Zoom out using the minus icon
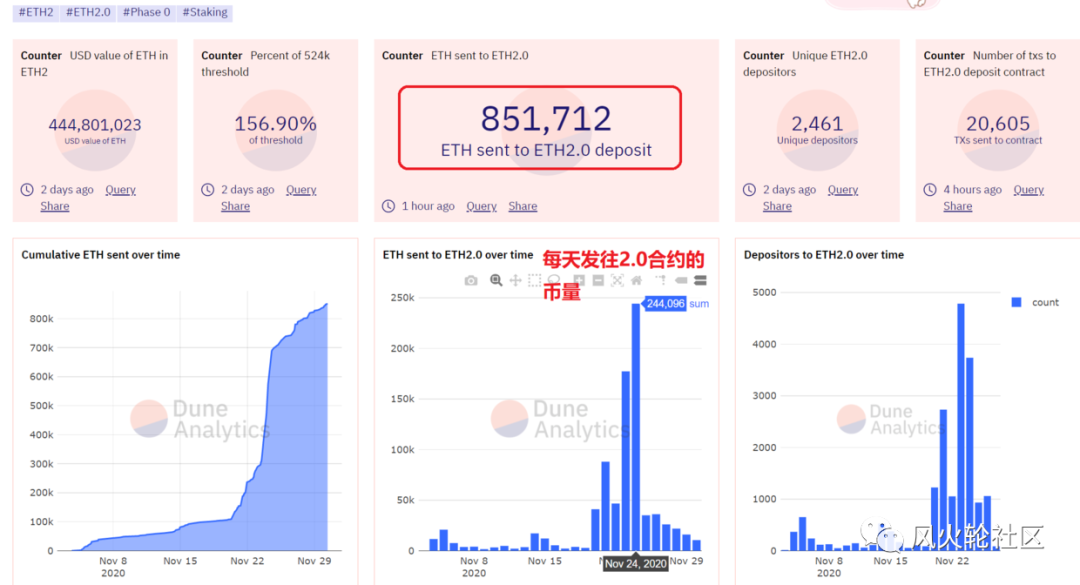The image size is (1080, 585). click(x=597, y=281)
